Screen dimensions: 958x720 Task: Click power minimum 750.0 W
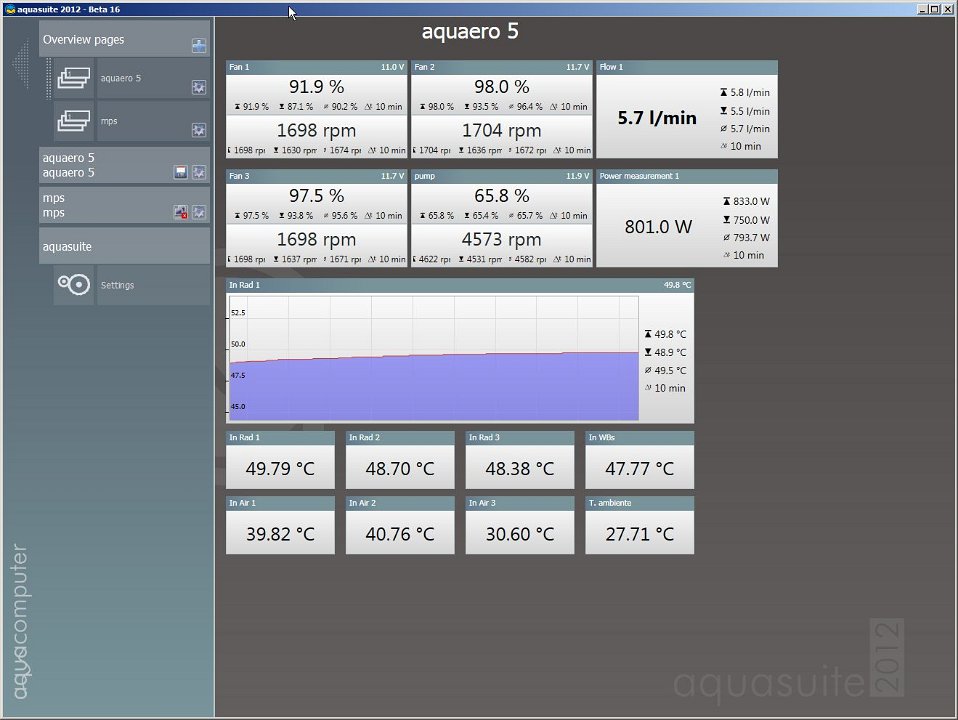click(x=746, y=219)
